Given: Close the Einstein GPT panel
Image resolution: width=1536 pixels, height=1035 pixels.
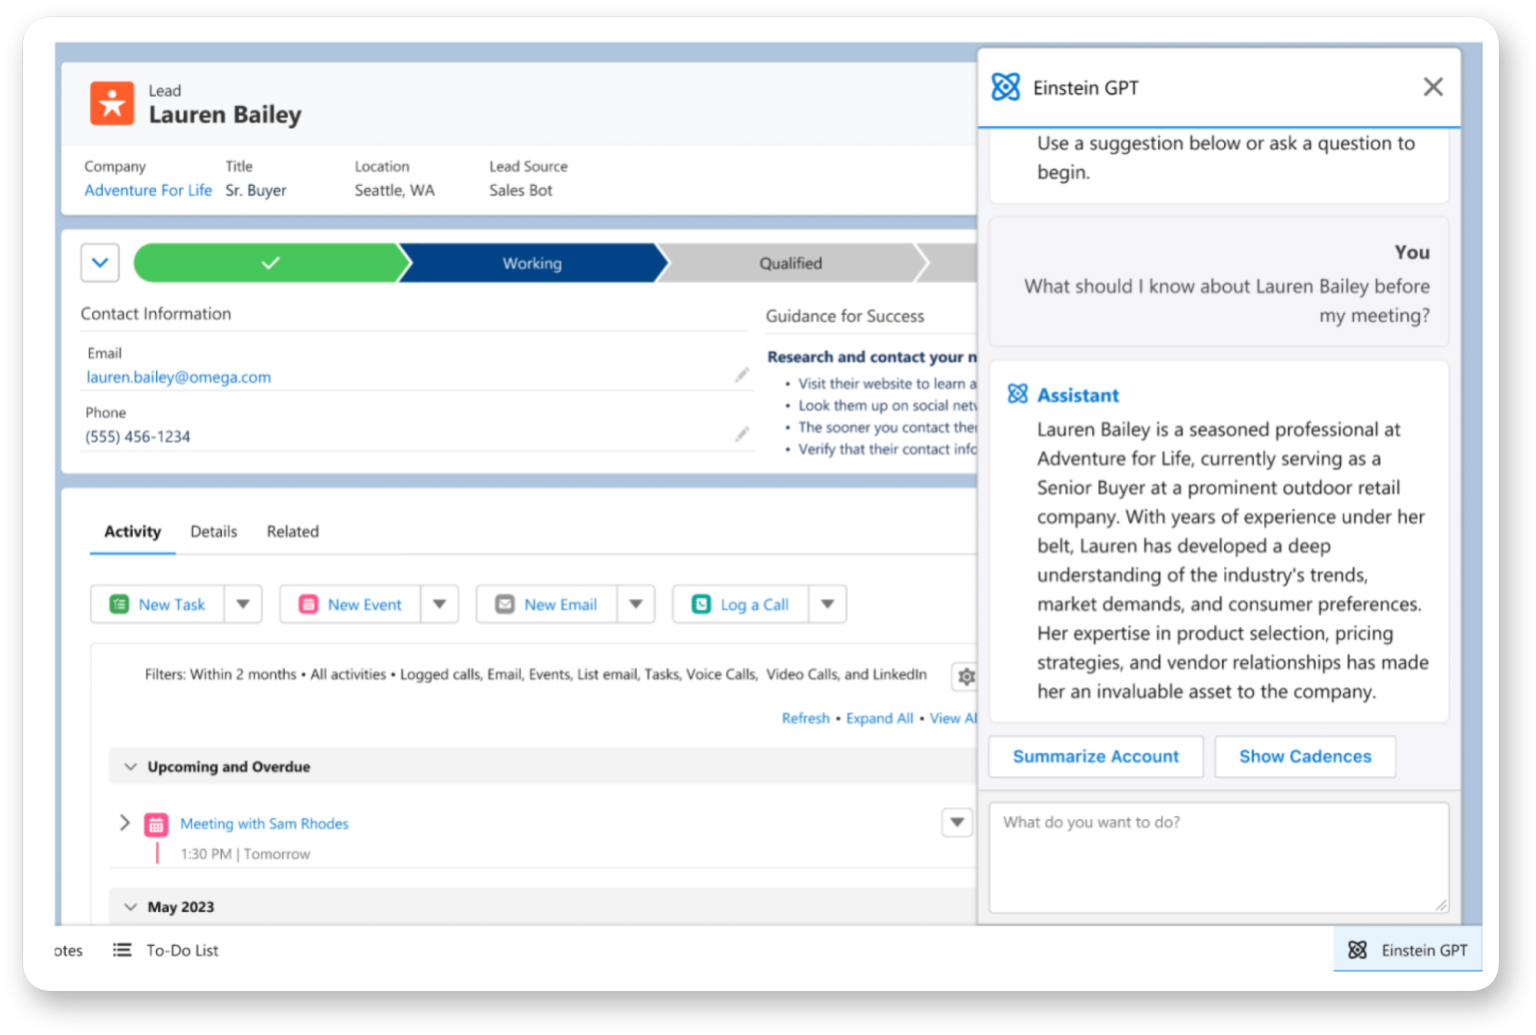Looking at the screenshot, I should tap(1433, 87).
